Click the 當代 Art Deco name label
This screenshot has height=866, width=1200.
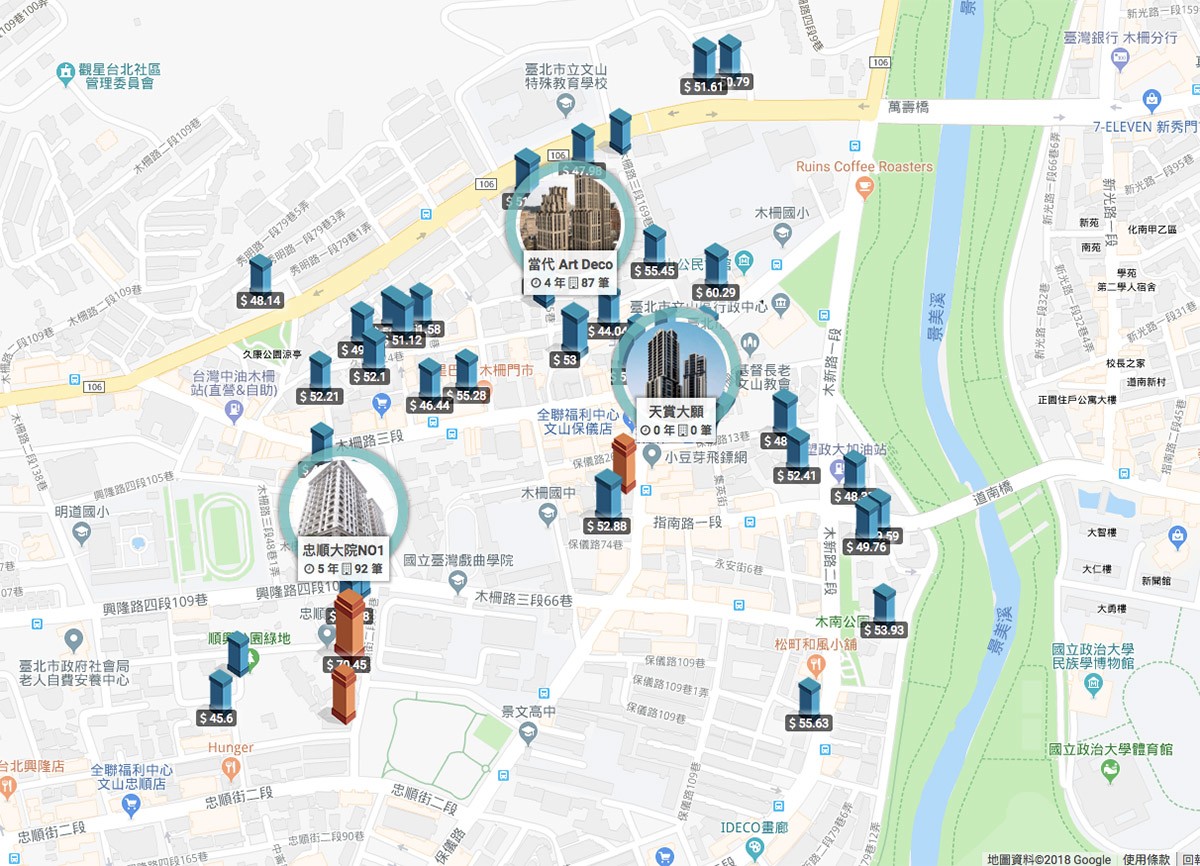click(570, 265)
